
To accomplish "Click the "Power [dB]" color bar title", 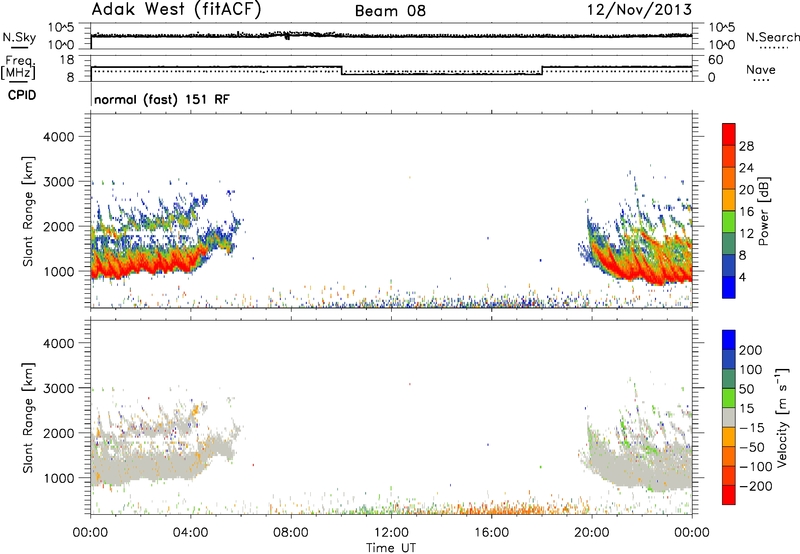I will click(x=763, y=211).
